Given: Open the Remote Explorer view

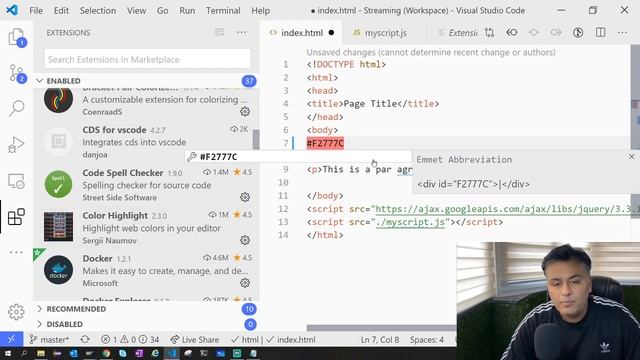Looking at the screenshot, I should coord(16,181).
